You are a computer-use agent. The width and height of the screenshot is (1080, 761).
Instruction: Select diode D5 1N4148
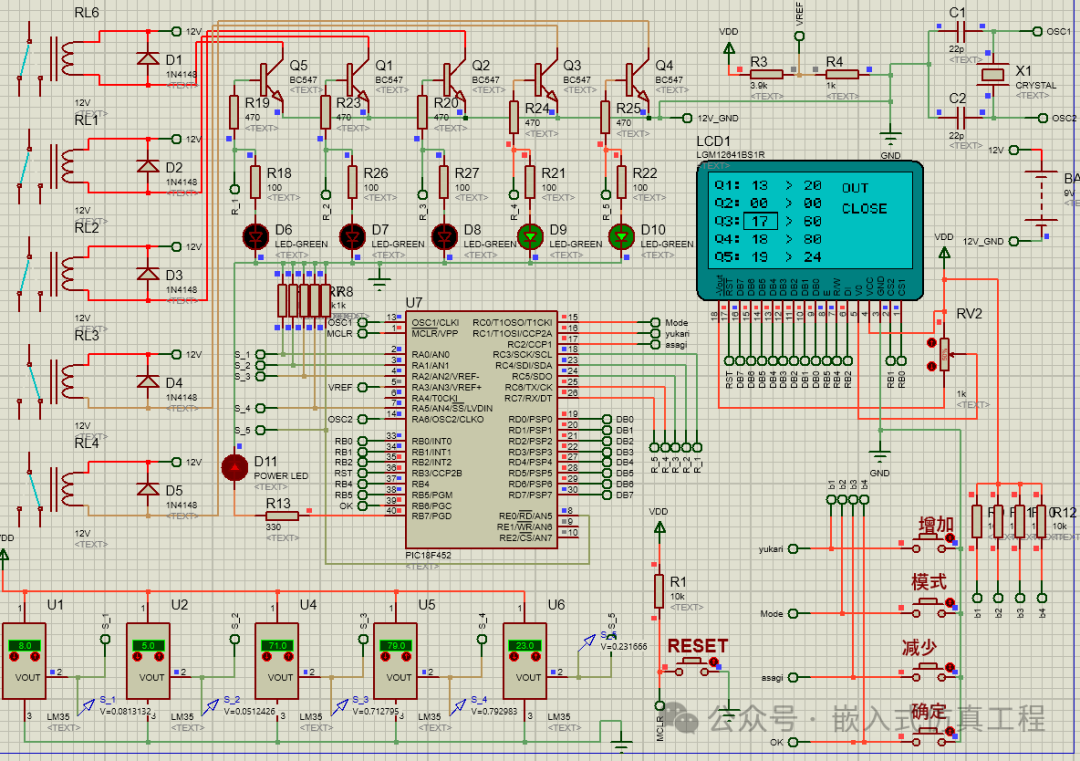[148, 489]
